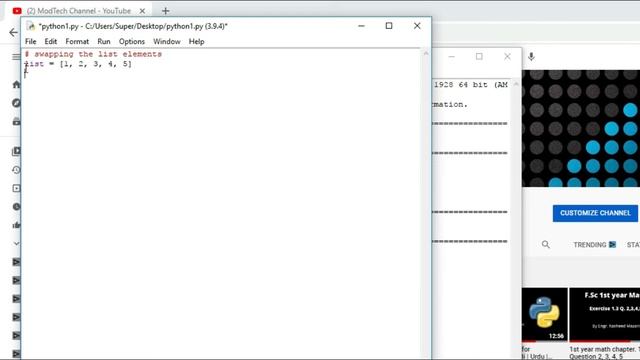Maximize the Python shell window behind
This screenshot has width=640, height=360.
point(479,57)
